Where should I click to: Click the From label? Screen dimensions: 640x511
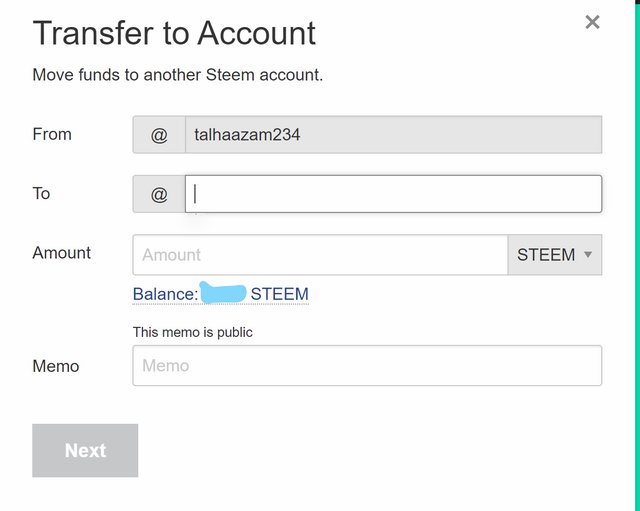point(52,134)
